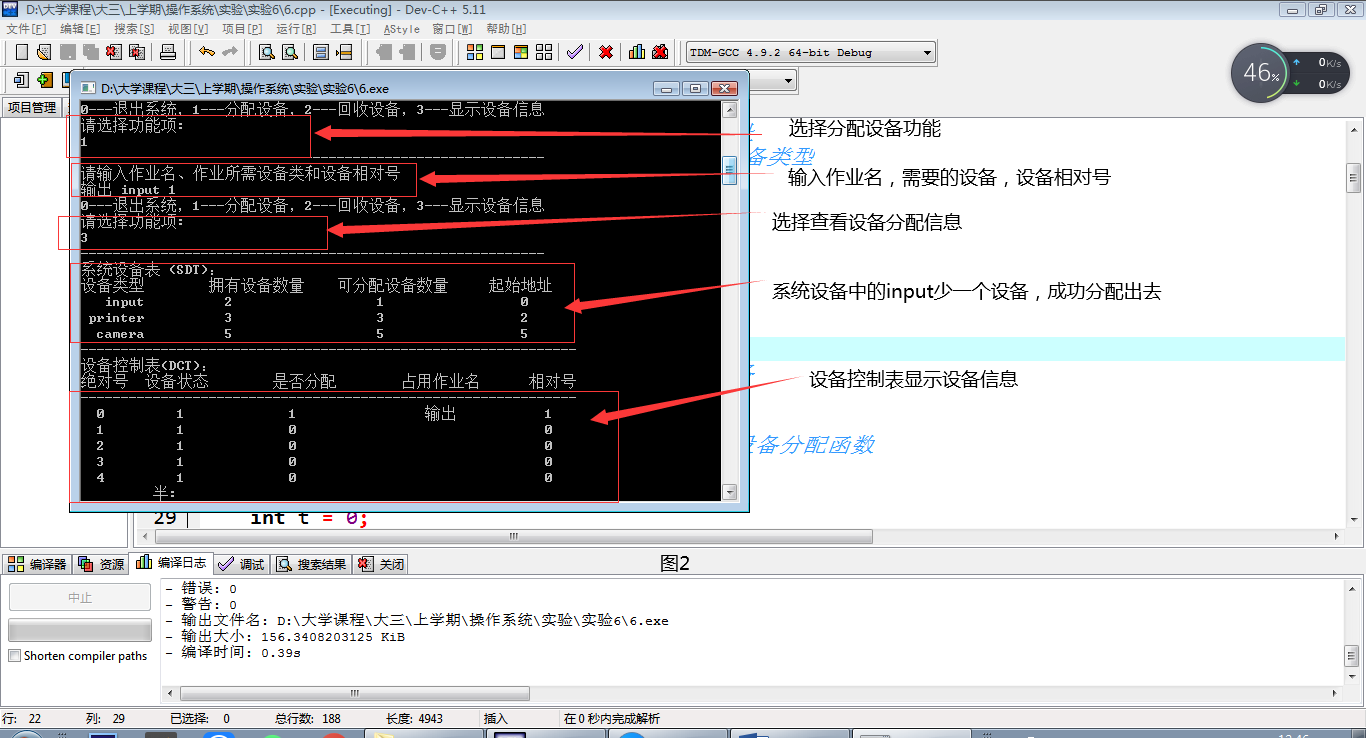Open the 项目[P] menu
This screenshot has width=1366, height=738.
[242, 29]
